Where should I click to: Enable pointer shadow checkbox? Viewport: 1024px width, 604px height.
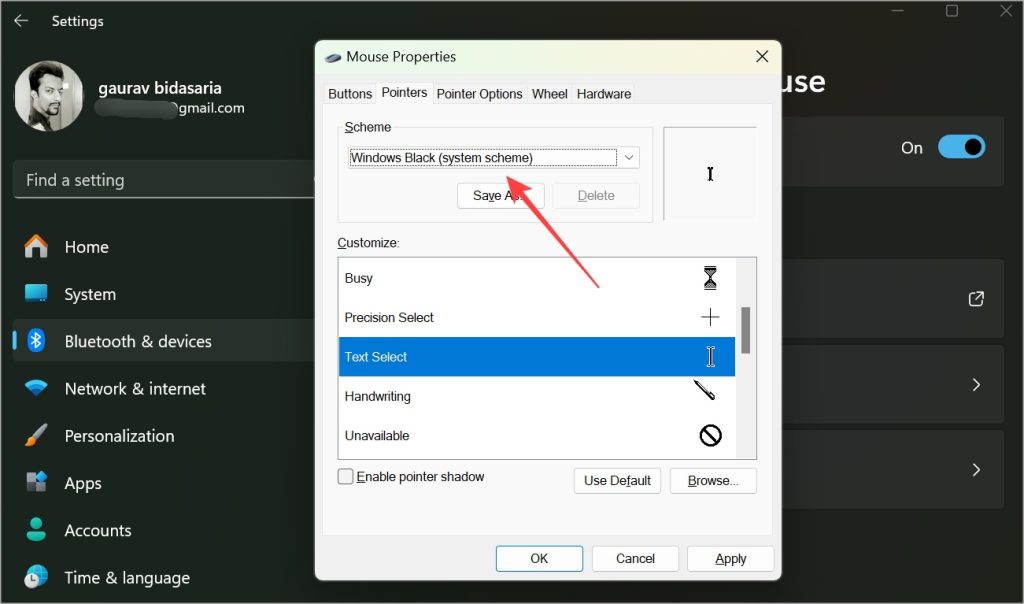pos(345,476)
